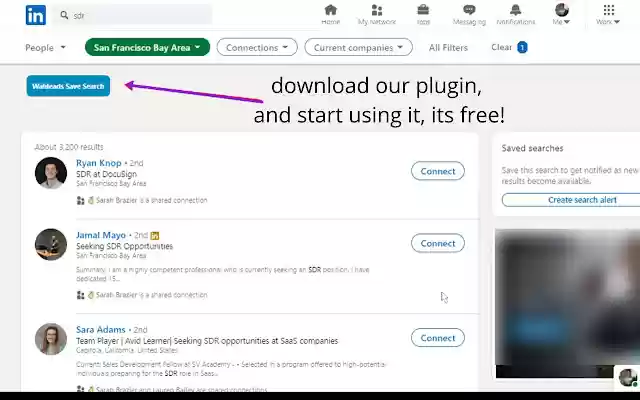Click Jamal Mayo's profile photo
Viewport: 640px width, 400px height.
click(x=51, y=244)
